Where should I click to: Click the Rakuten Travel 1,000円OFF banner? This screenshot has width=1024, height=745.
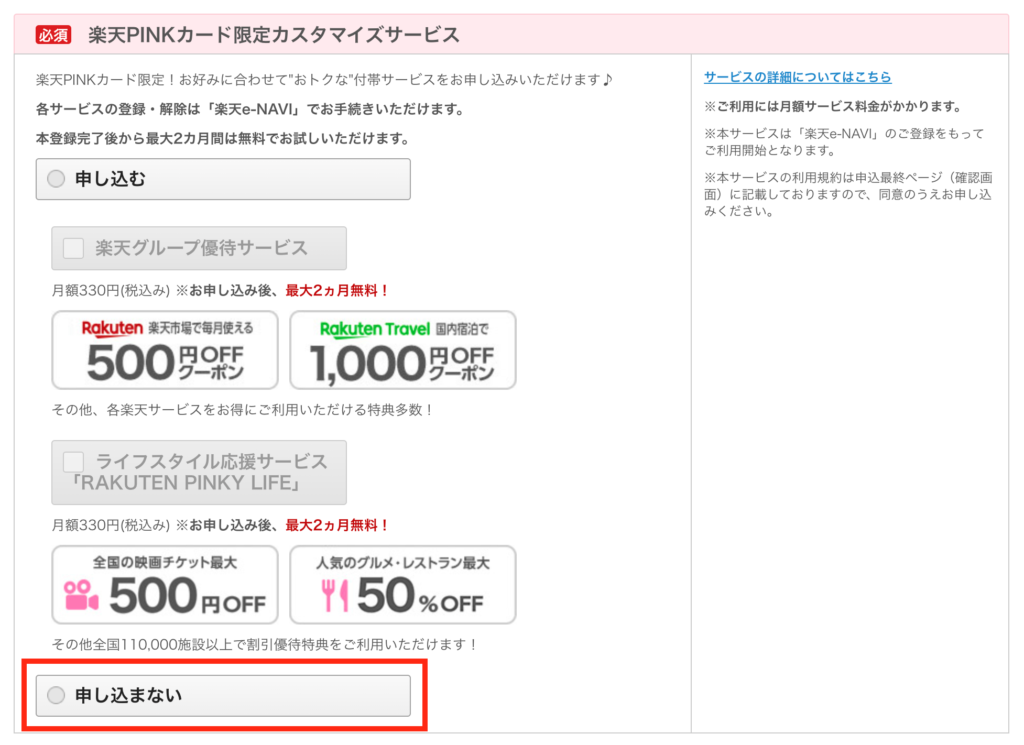tap(403, 350)
